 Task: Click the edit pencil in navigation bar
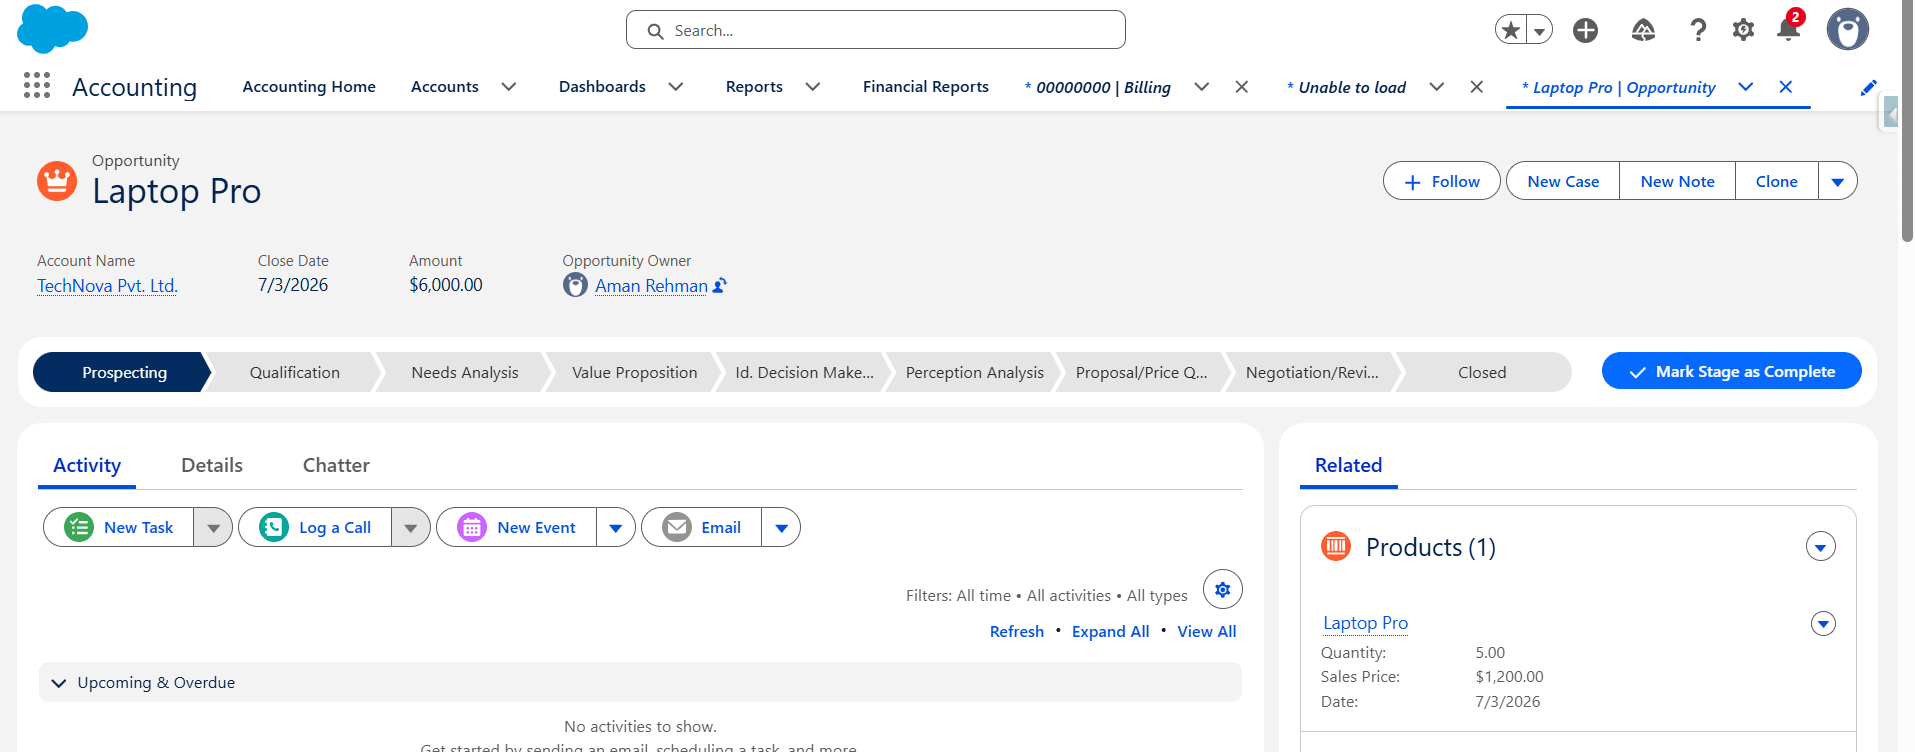coord(1868,87)
